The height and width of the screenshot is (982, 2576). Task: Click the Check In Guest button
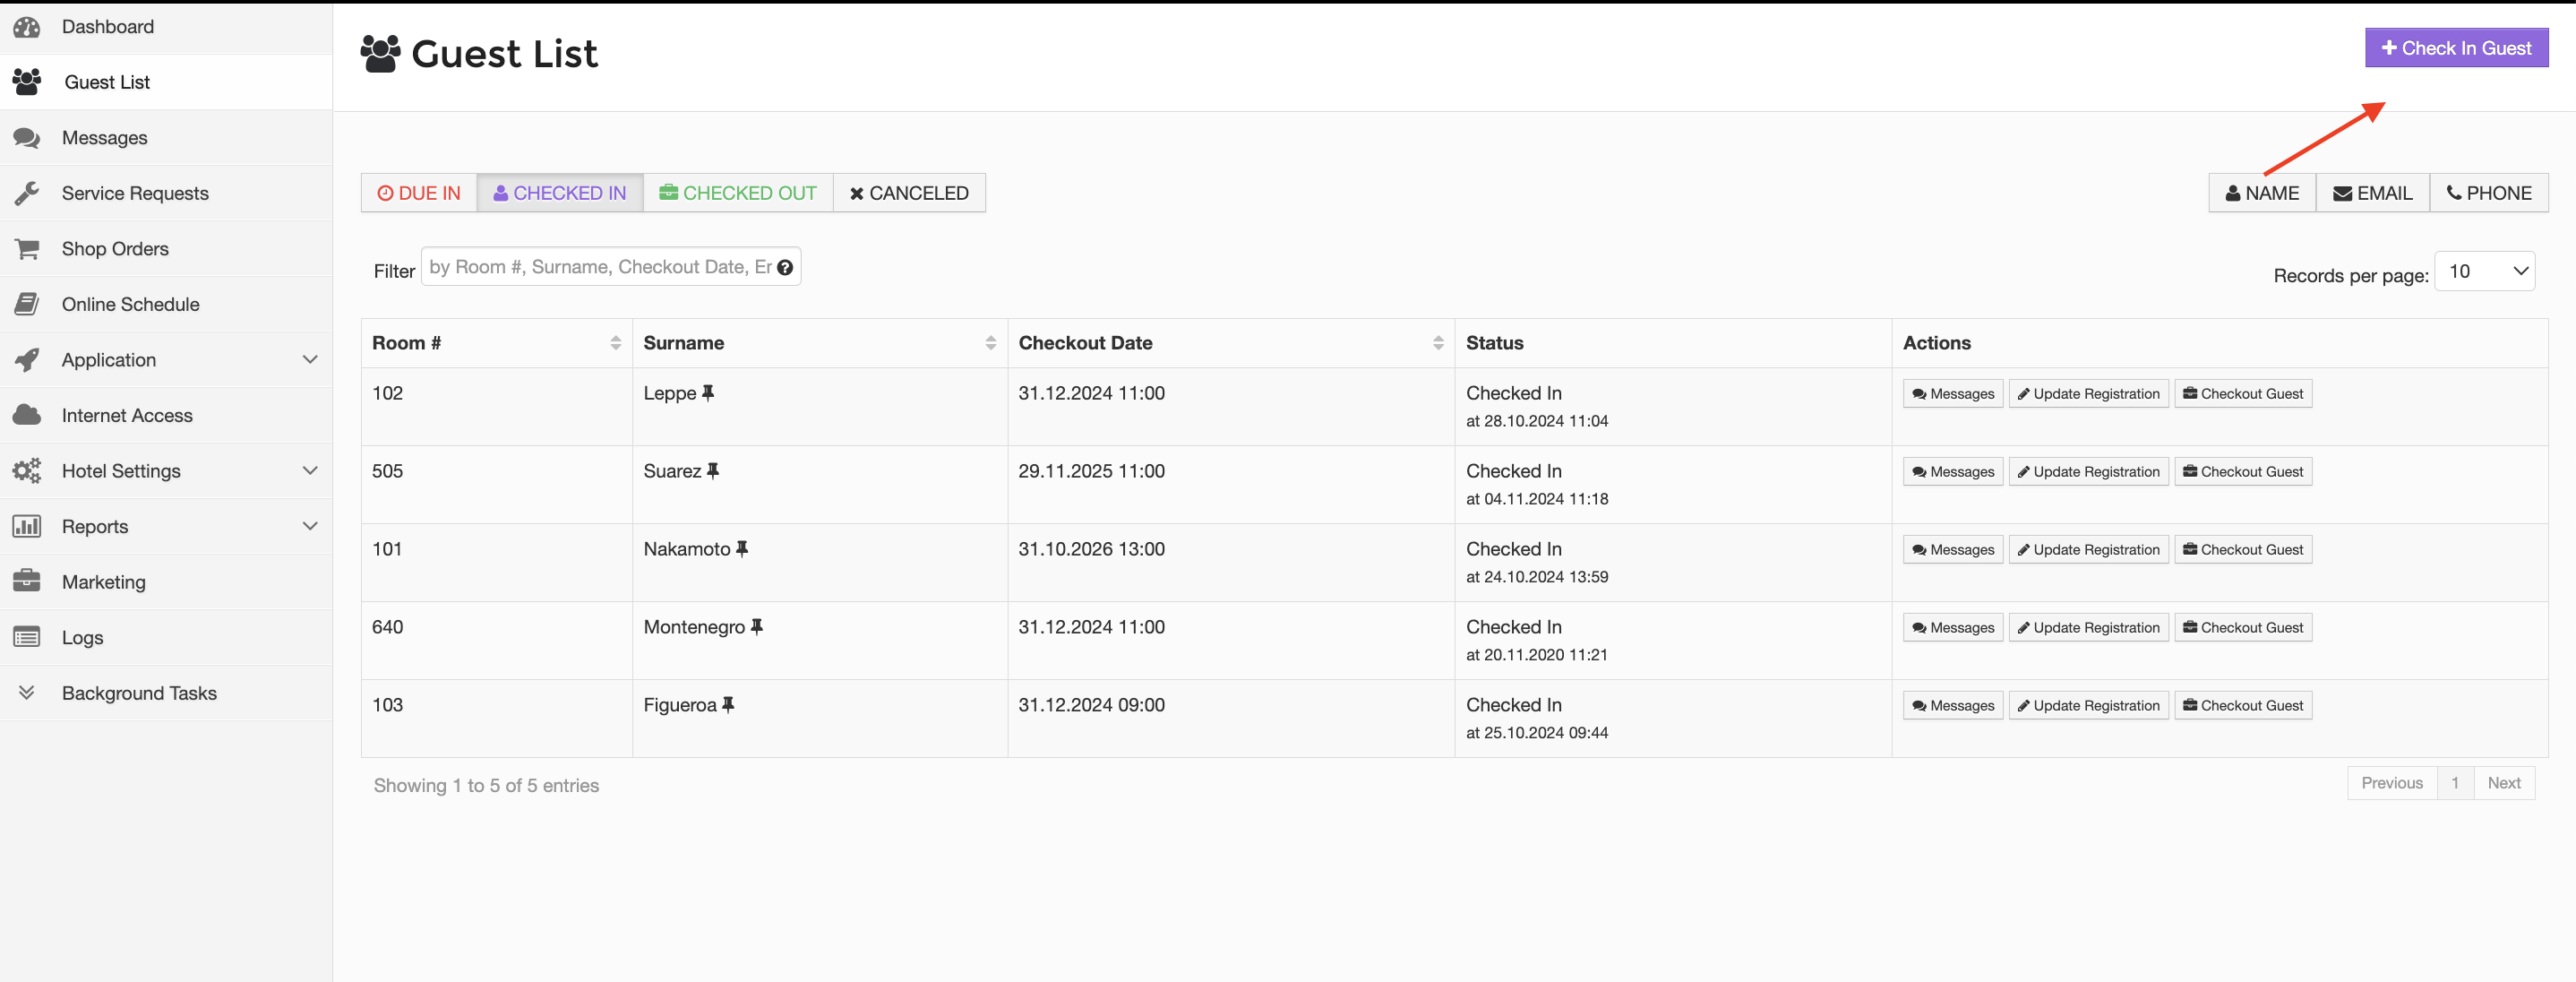coord(2456,48)
